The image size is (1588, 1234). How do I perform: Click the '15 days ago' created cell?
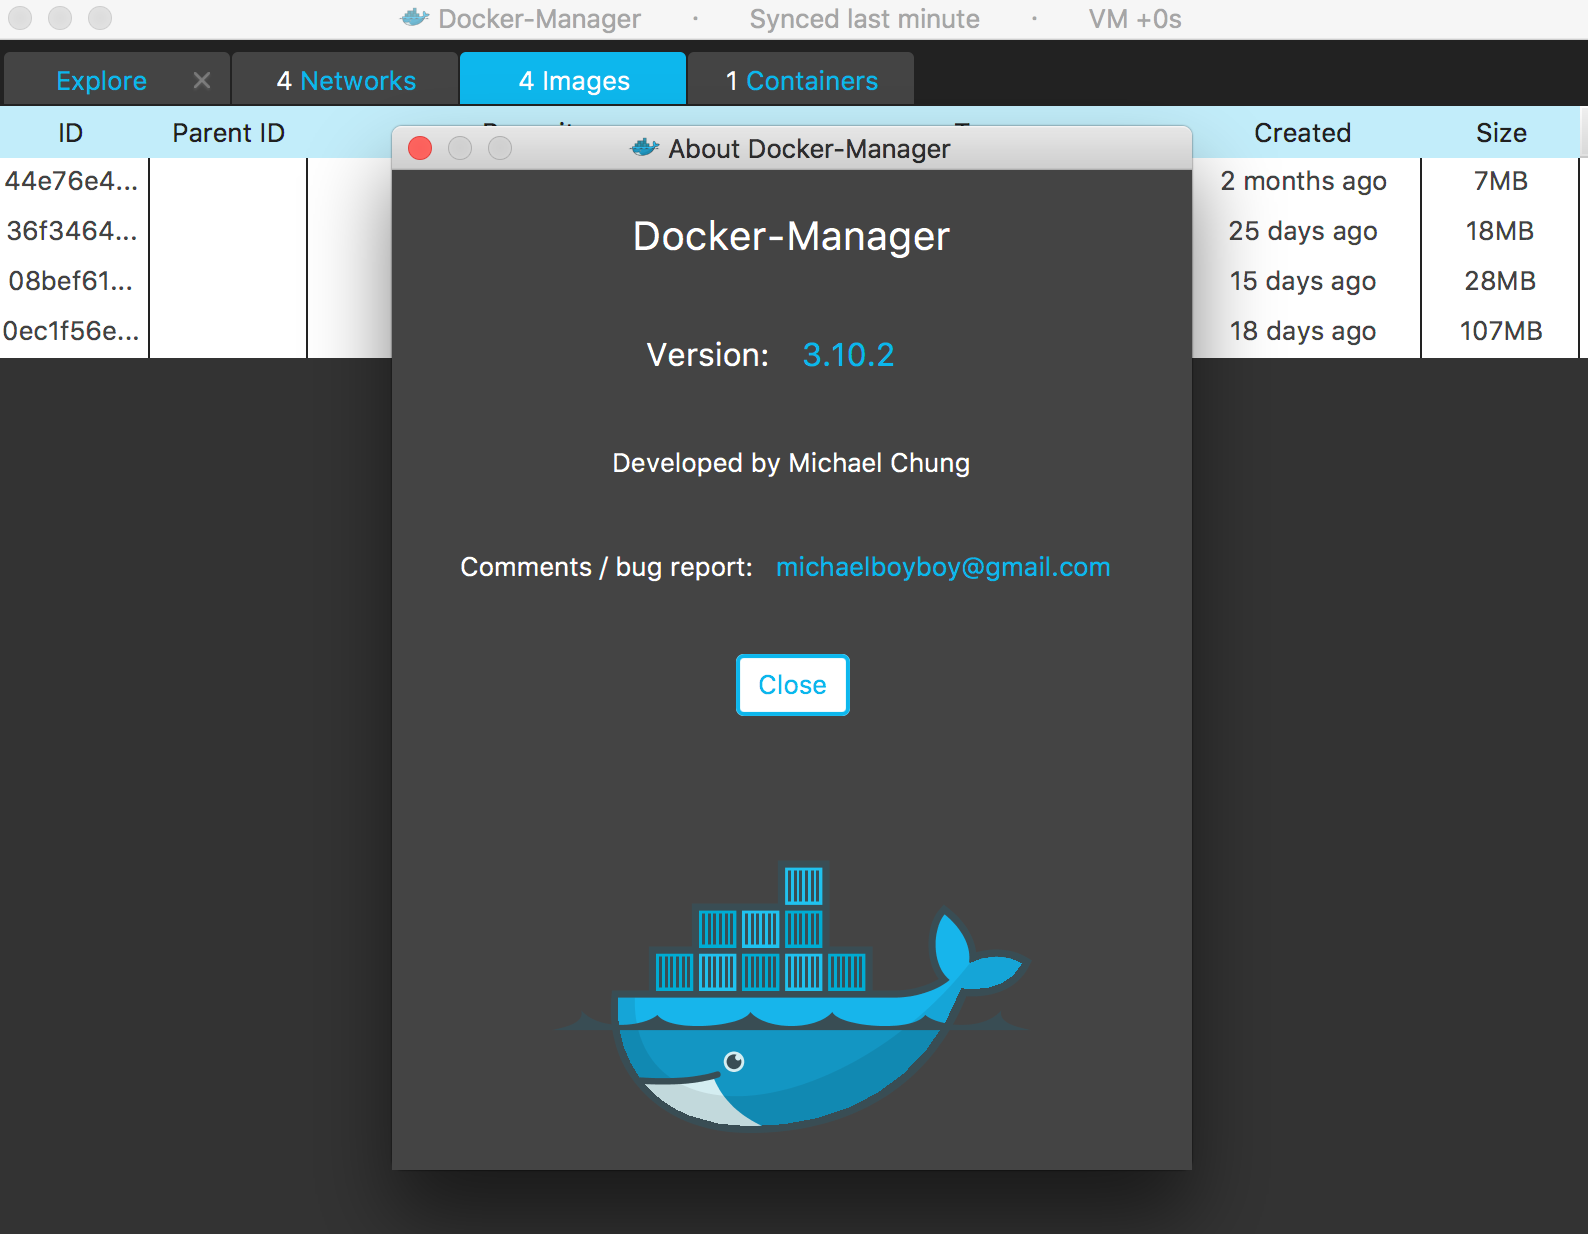coord(1303,281)
